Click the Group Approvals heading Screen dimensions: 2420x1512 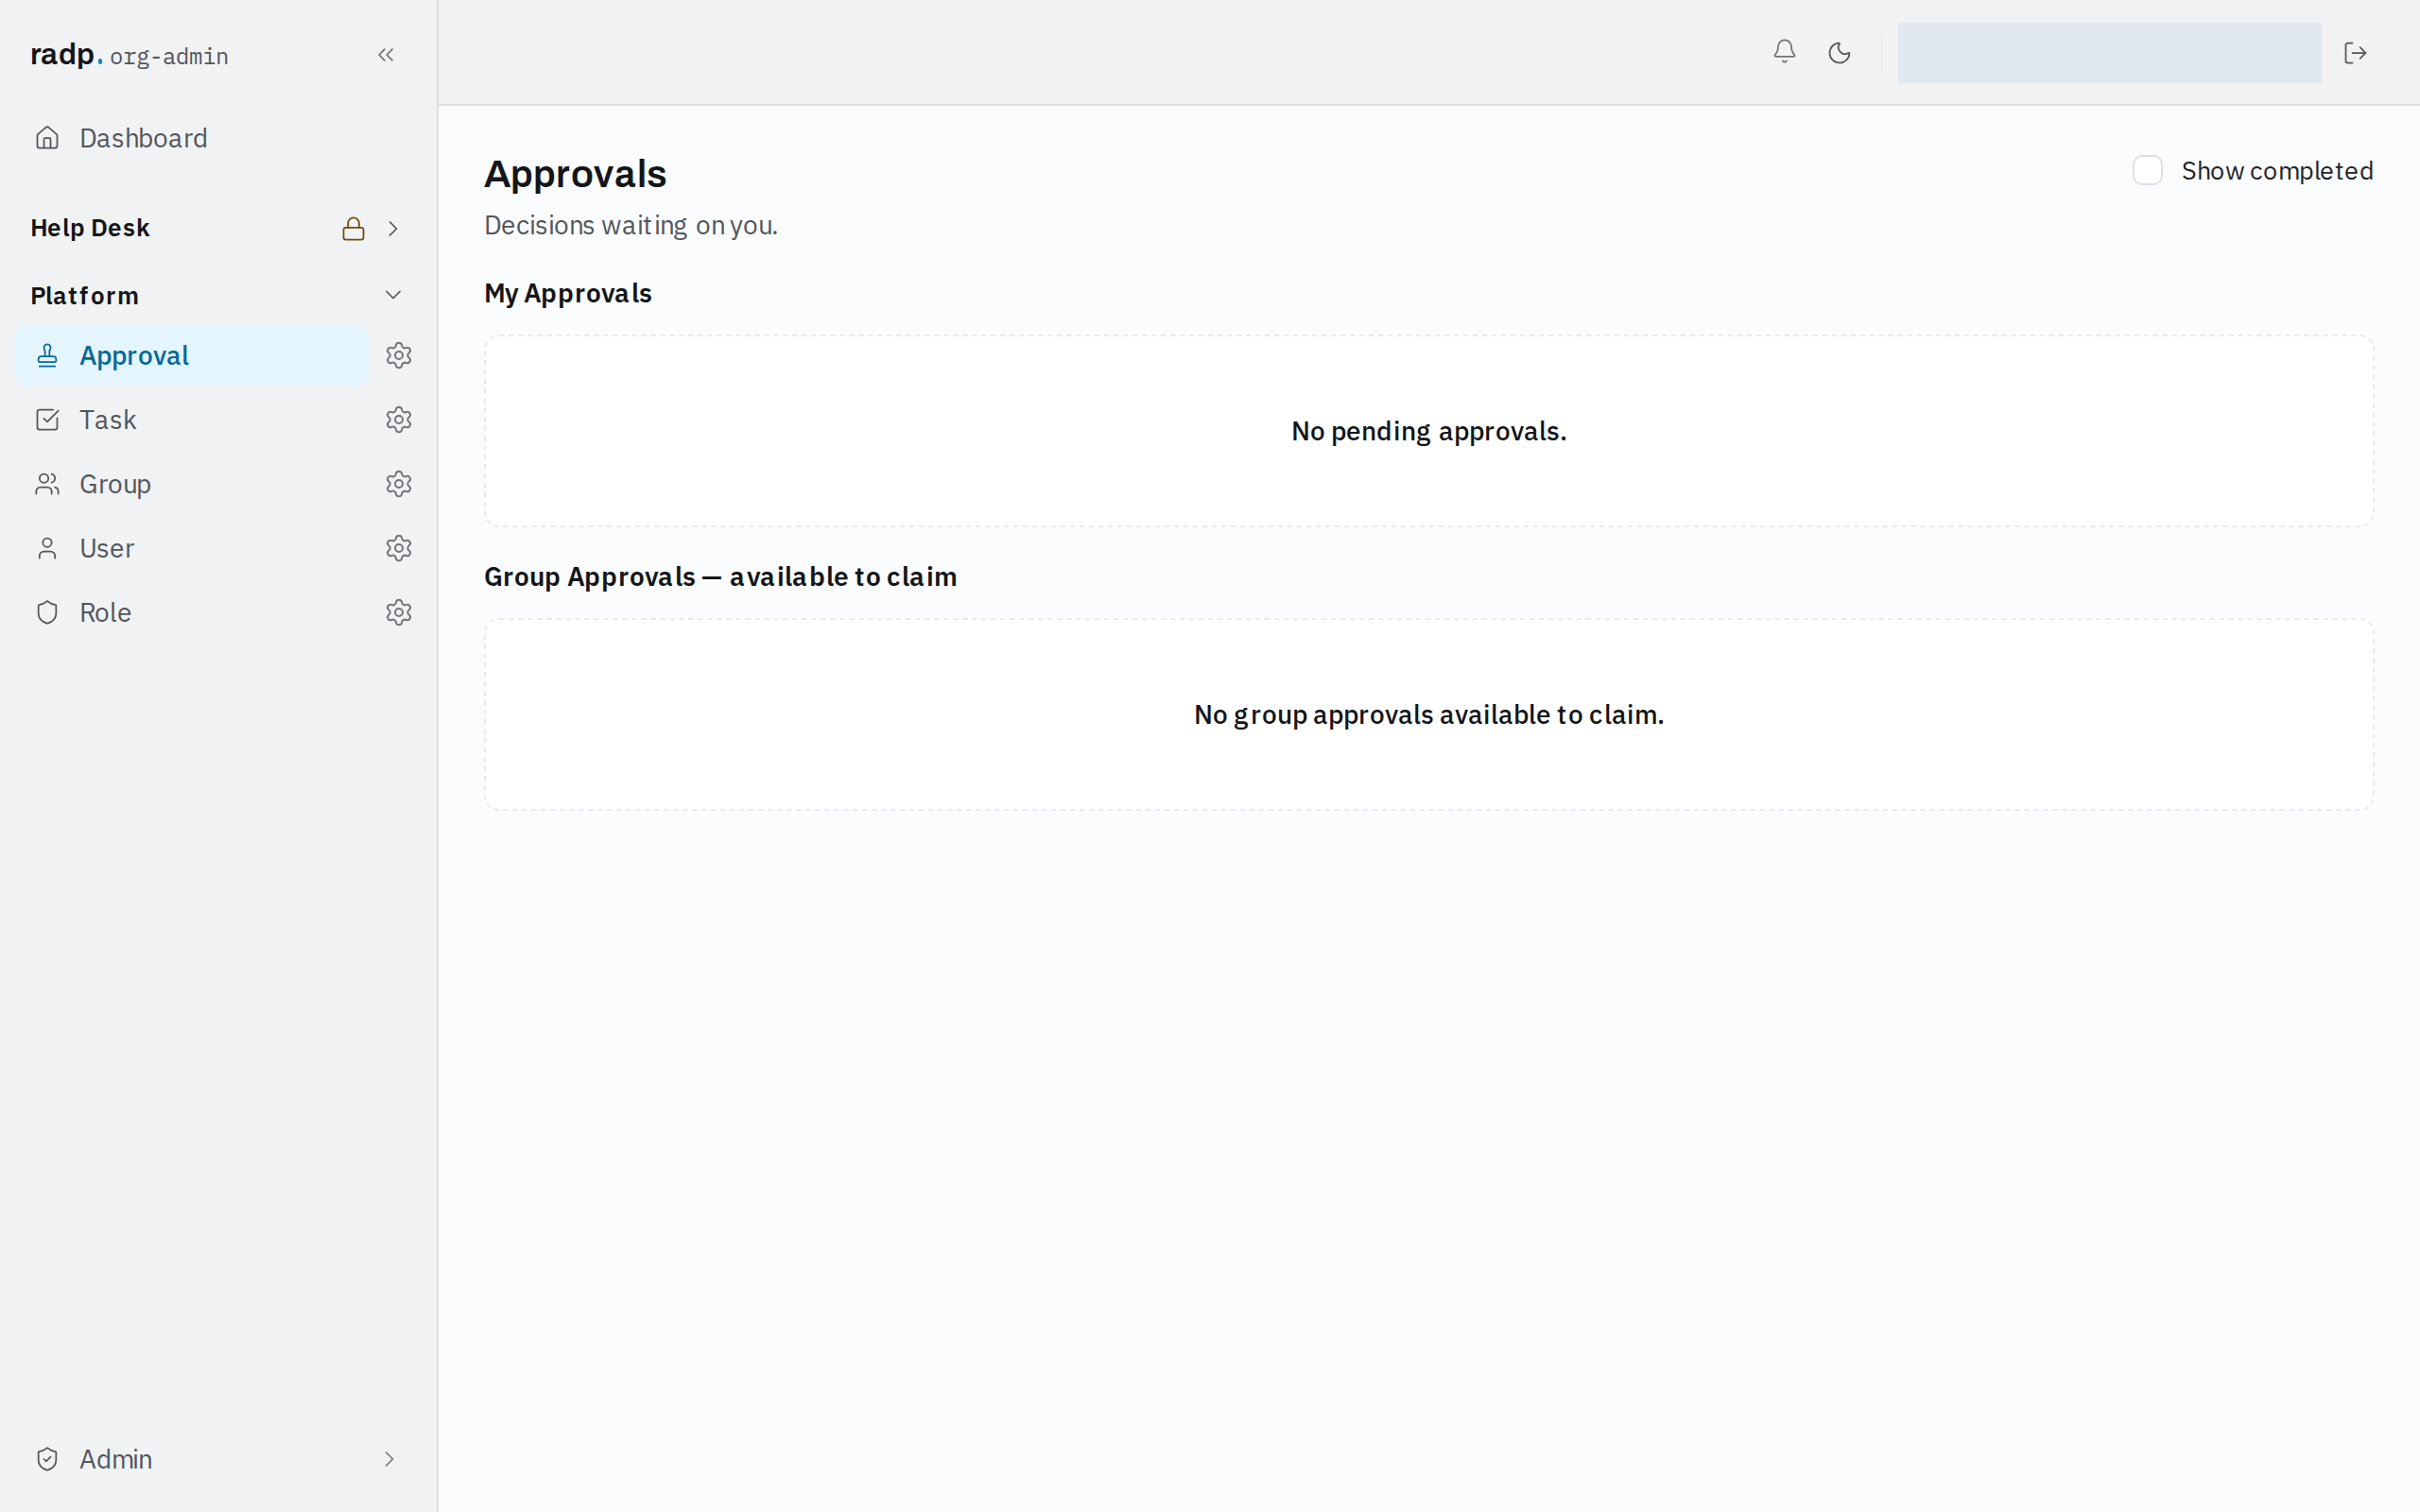pyautogui.click(x=720, y=577)
